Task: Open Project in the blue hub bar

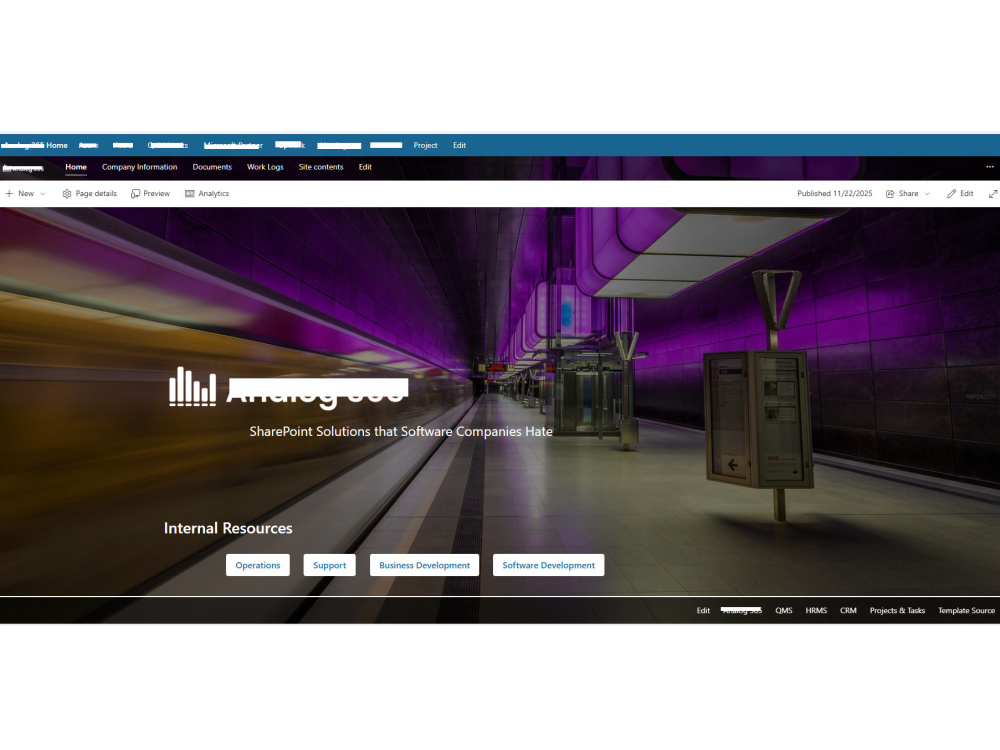Action: (425, 145)
